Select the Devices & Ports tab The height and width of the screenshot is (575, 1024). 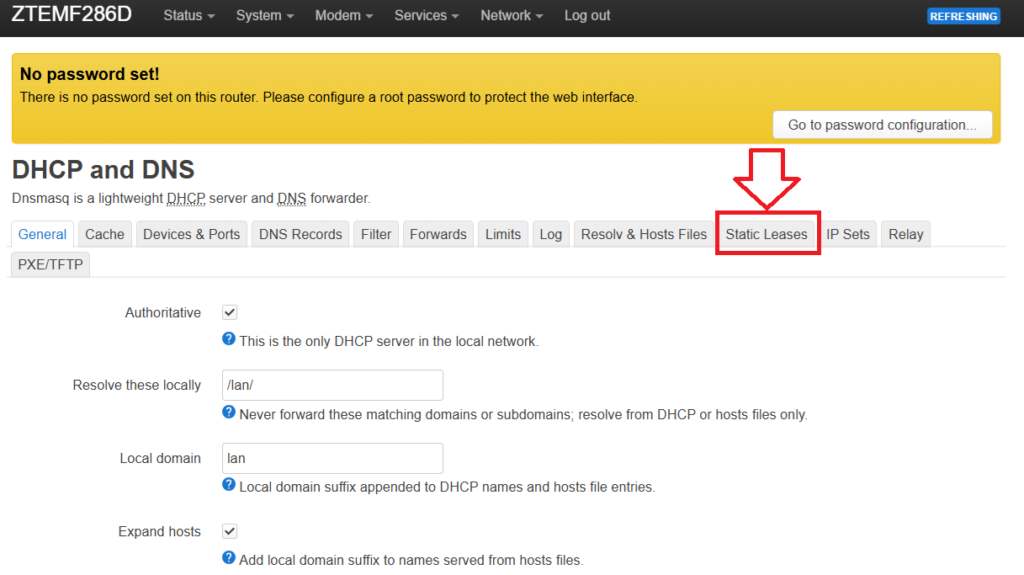pos(191,234)
